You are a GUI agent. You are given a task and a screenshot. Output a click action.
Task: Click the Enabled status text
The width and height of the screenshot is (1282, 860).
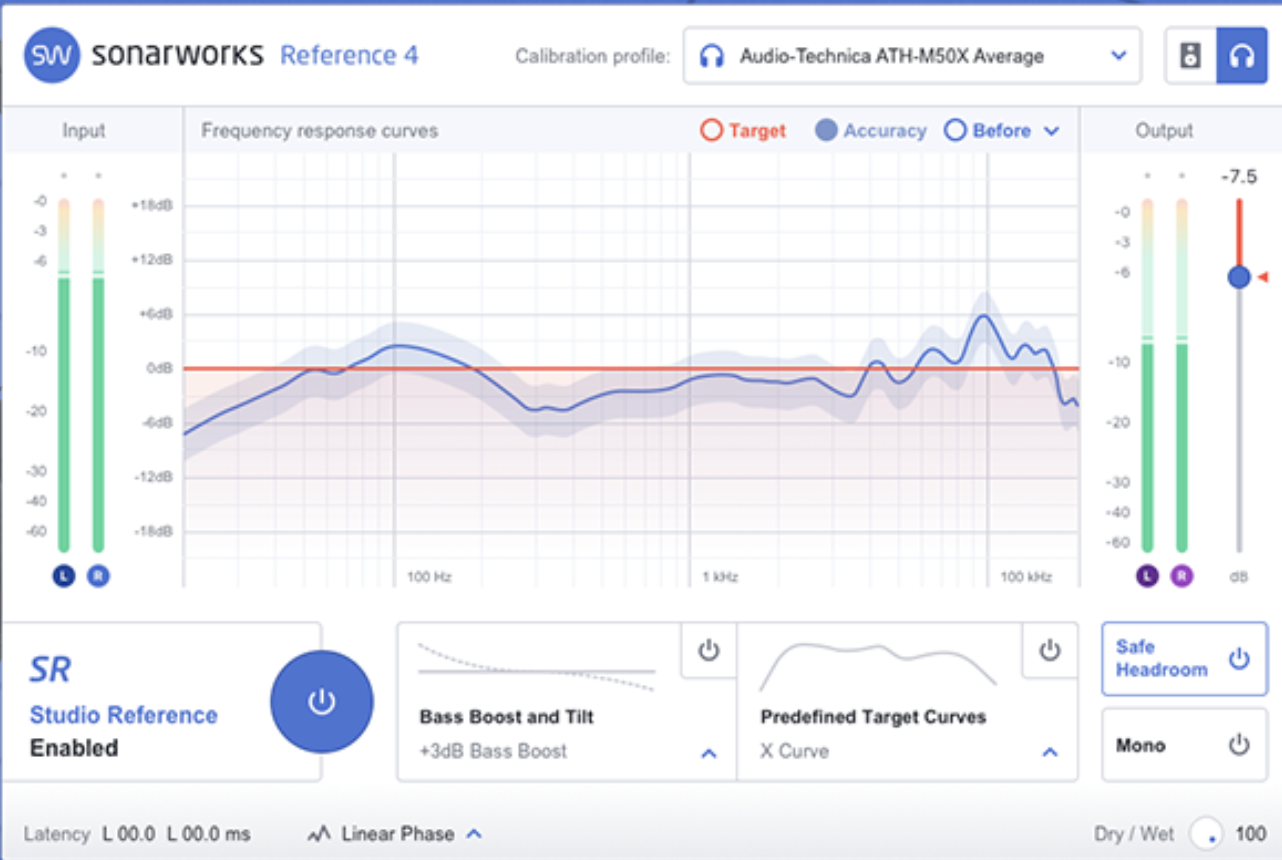pos(74,748)
